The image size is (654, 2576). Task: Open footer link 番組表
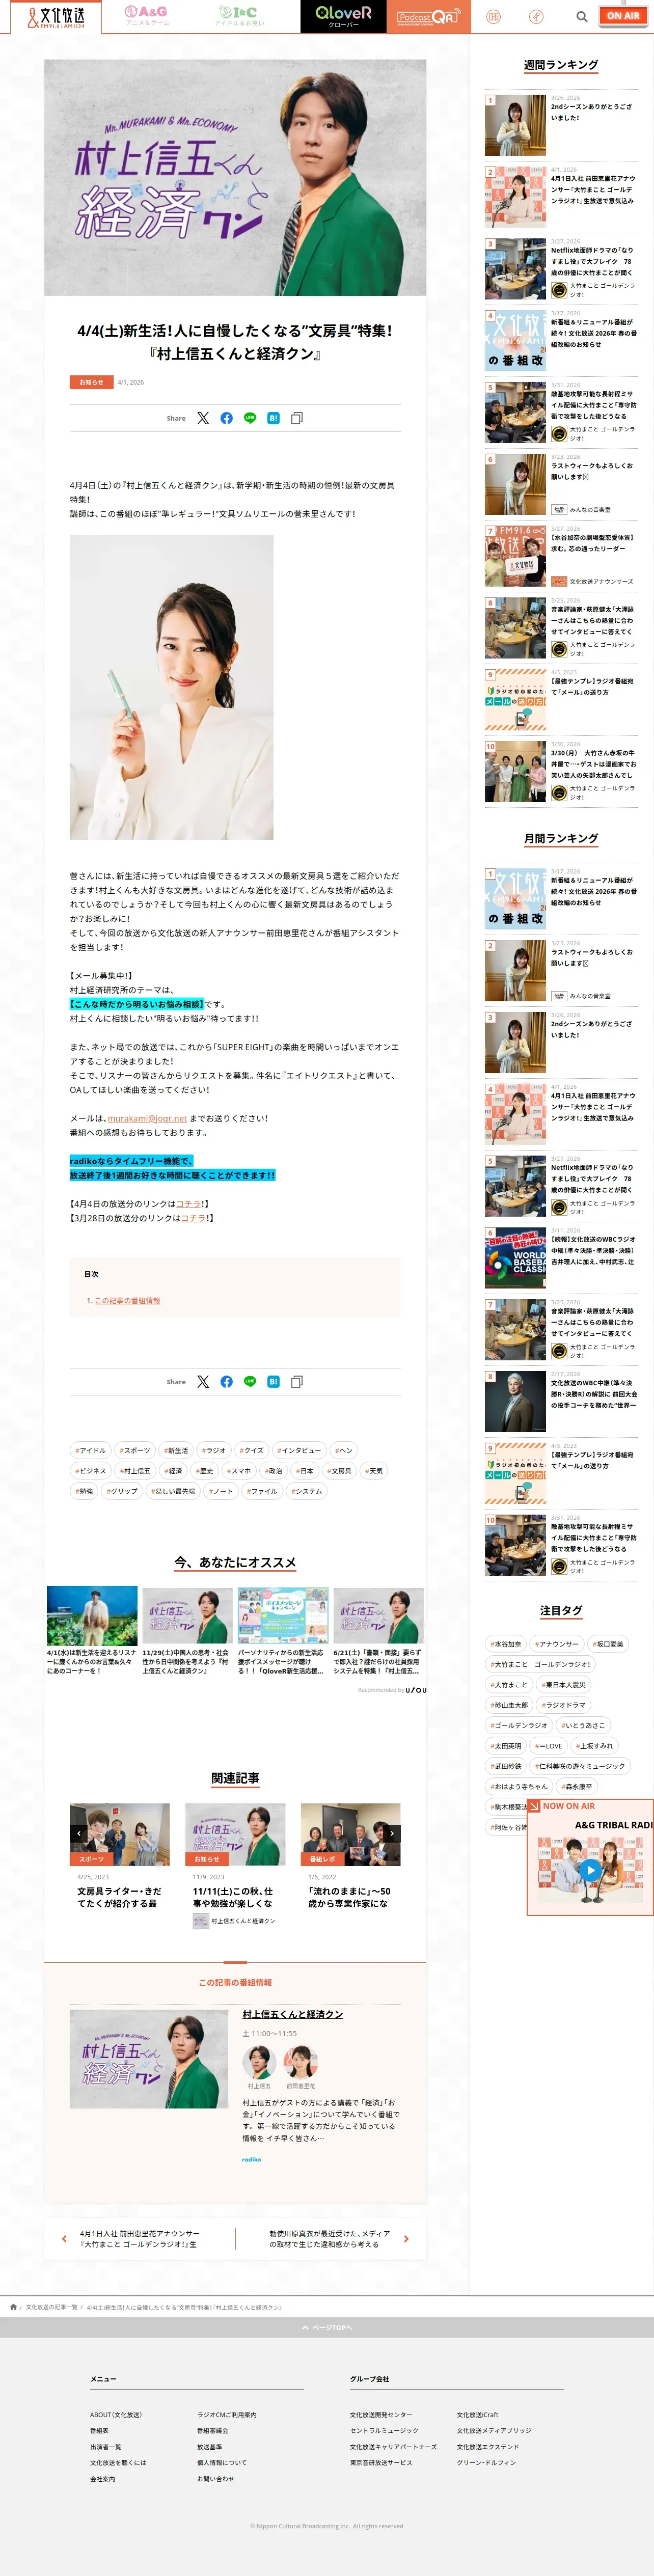tap(99, 2430)
